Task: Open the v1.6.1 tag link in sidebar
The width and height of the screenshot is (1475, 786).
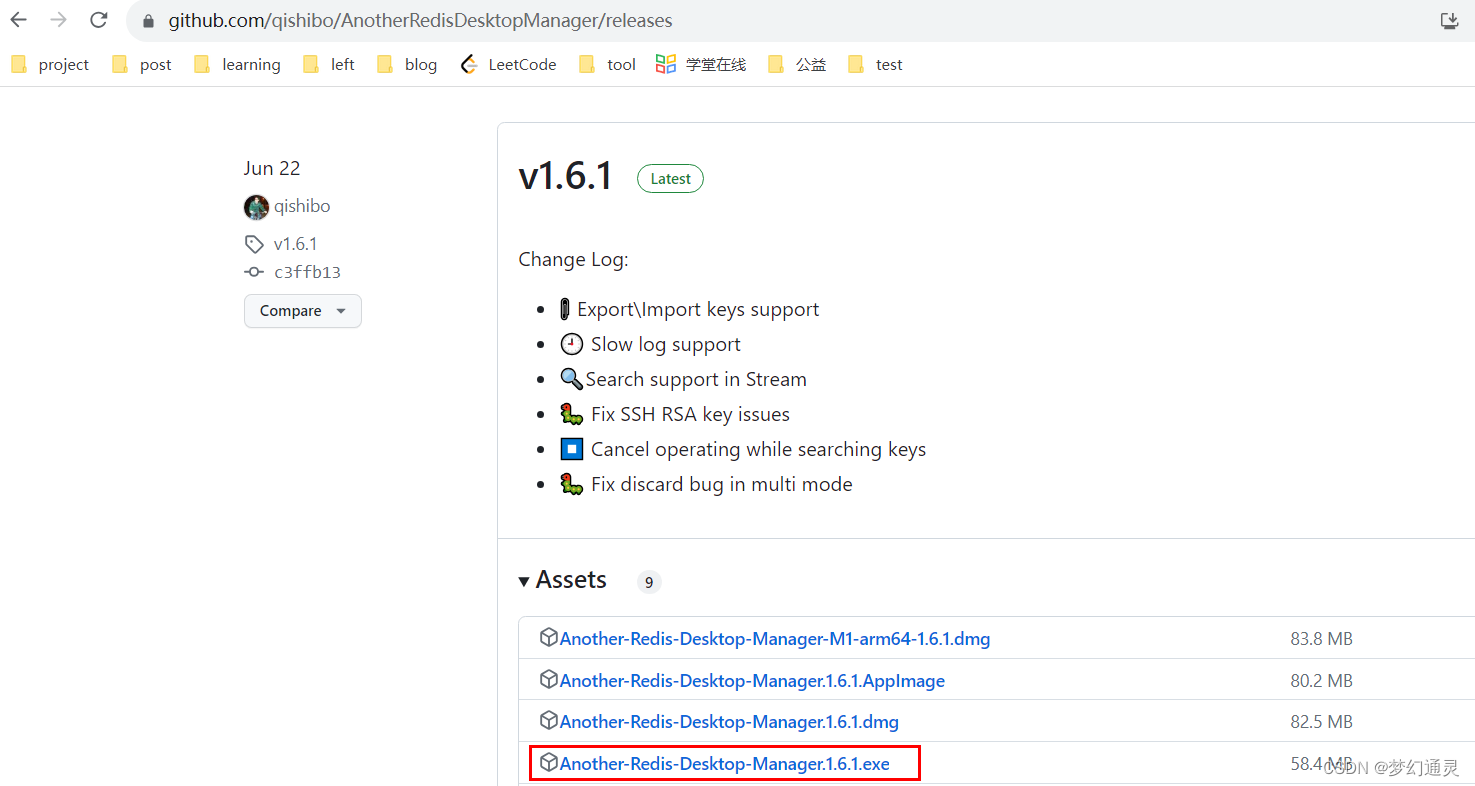Action: tap(295, 244)
